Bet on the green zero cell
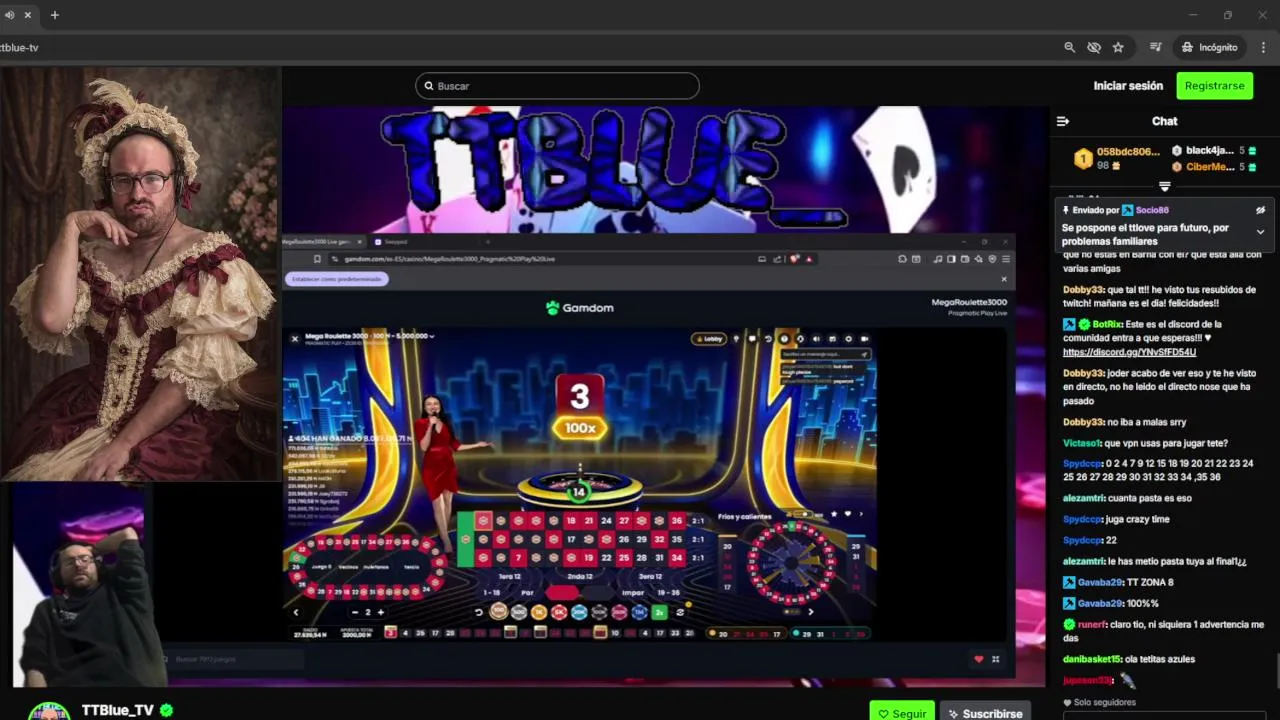Image resolution: width=1280 pixels, height=720 pixels. (466, 540)
